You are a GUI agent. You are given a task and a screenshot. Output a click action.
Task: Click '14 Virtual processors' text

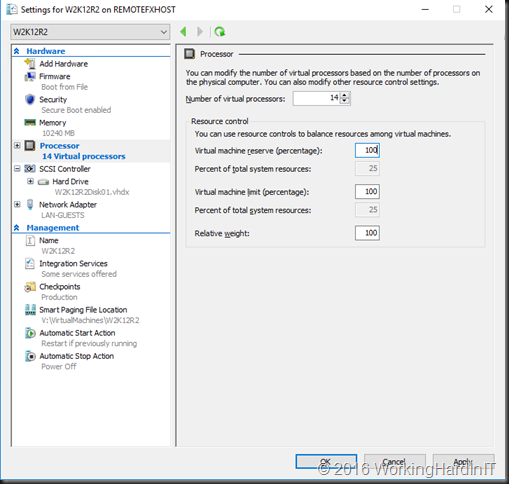(x=84, y=156)
